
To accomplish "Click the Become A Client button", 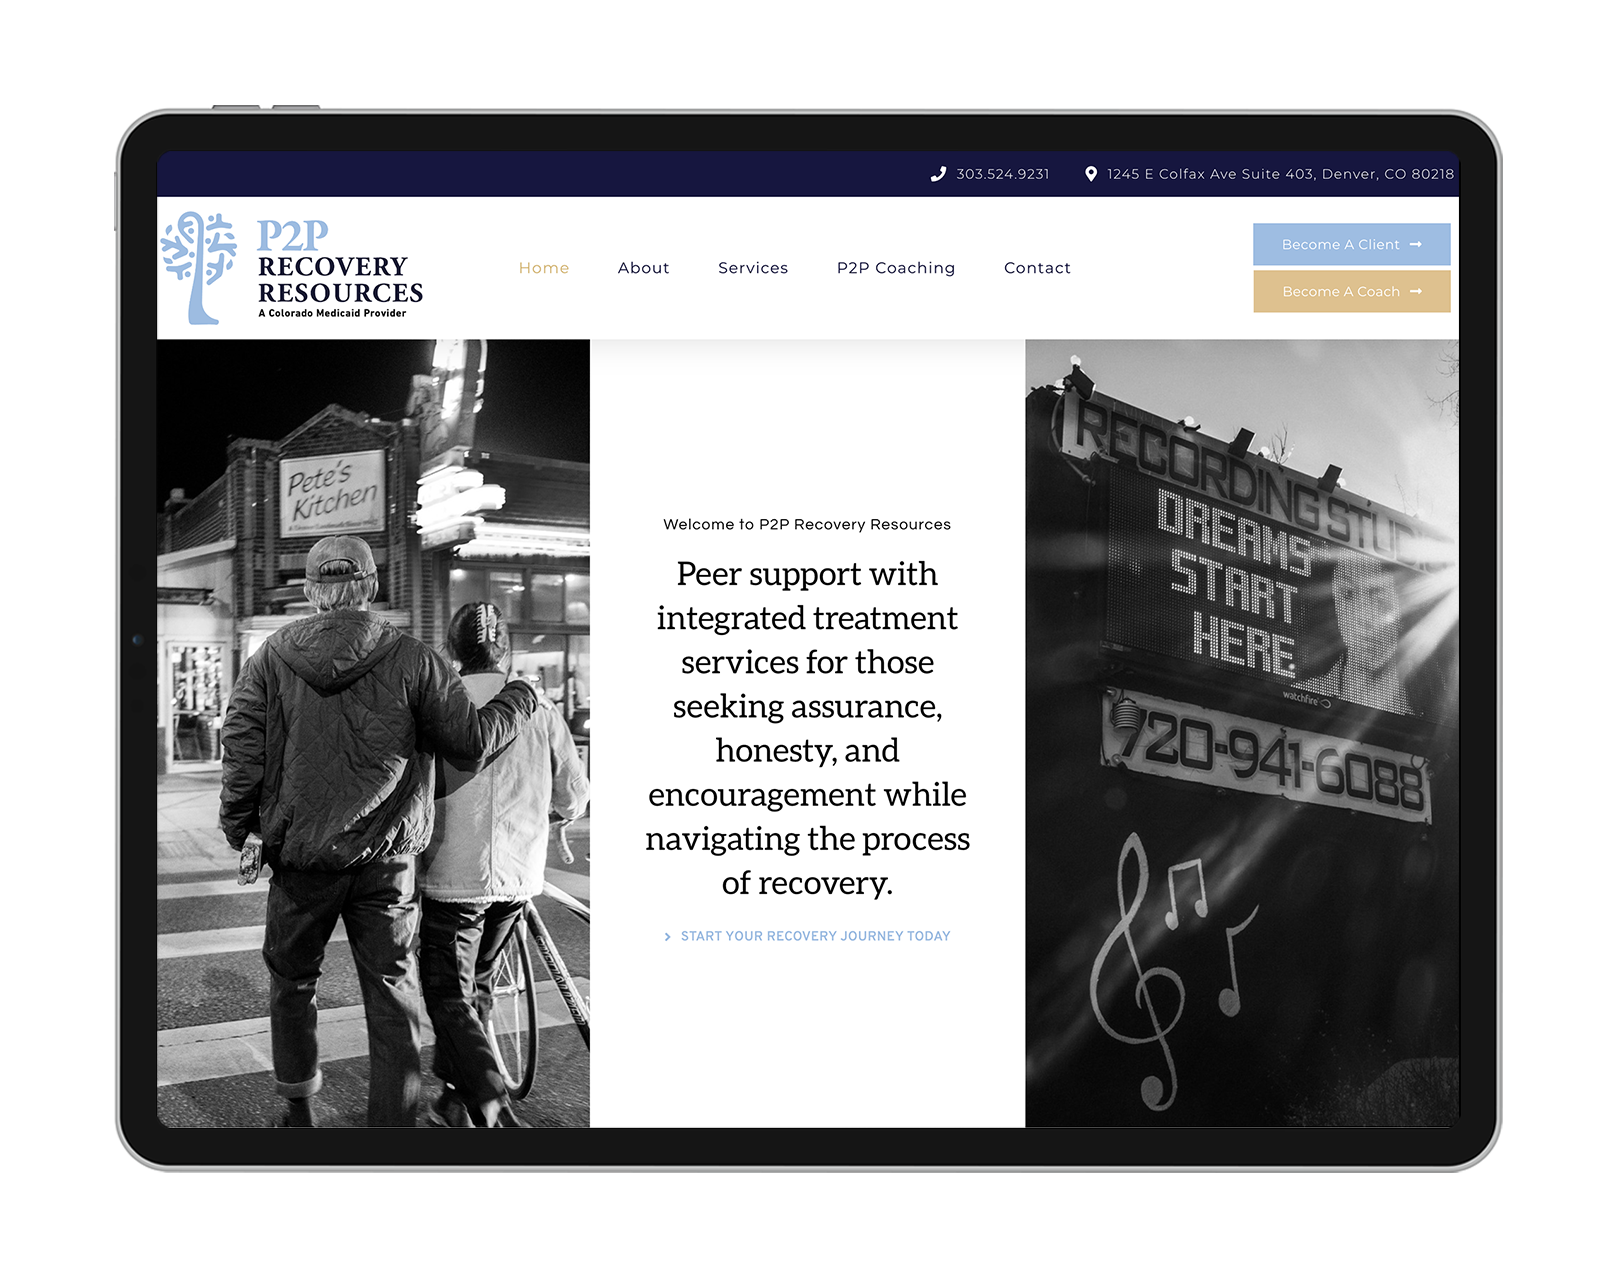I will [1350, 244].
